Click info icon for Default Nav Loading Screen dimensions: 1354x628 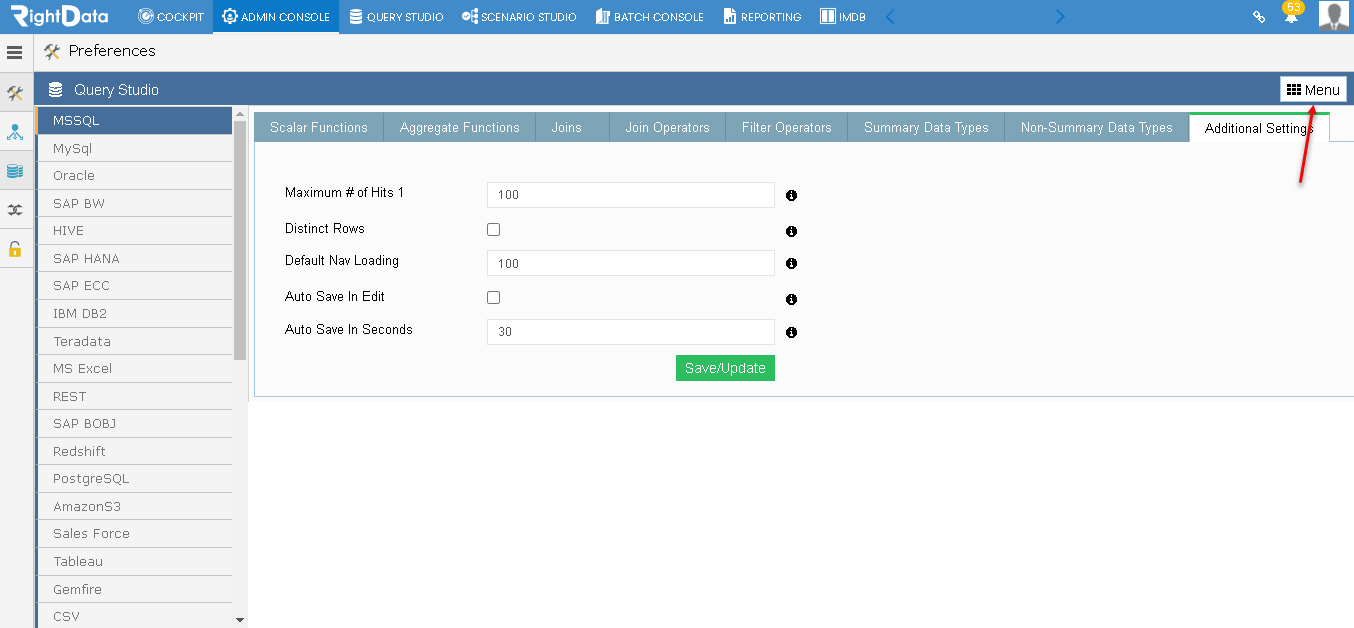click(x=791, y=264)
